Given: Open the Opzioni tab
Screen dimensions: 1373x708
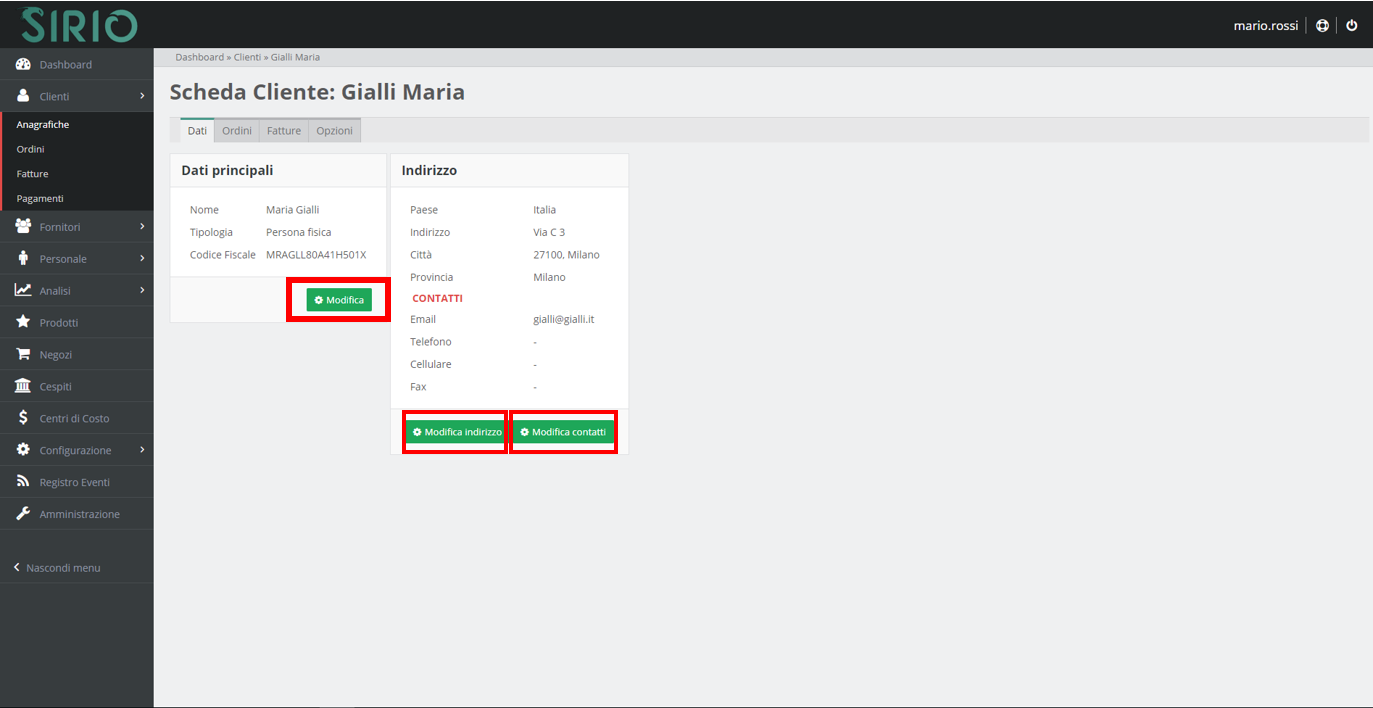Looking at the screenshot, I should click(x=334, y=130).
